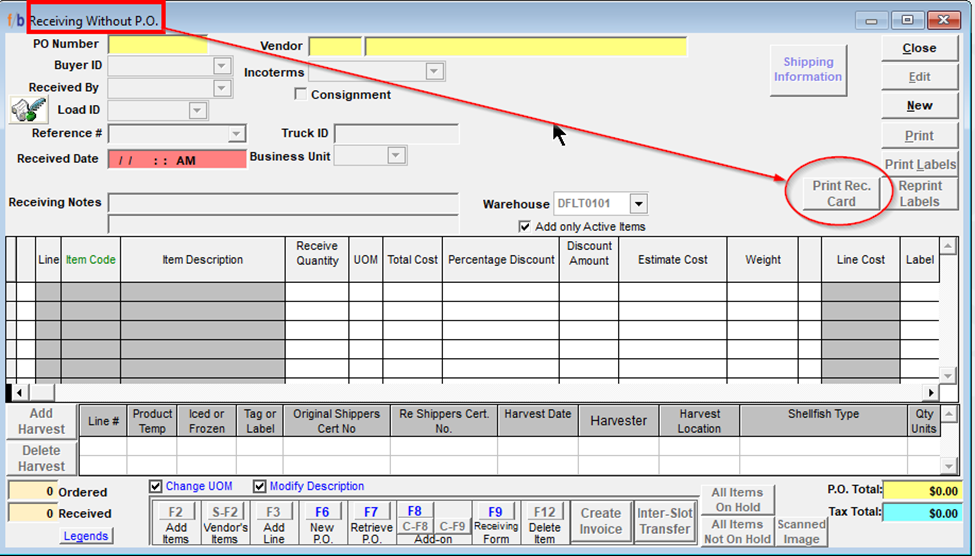Open the Shipping Information button
Image resolution: width=975 pixels, height=556 pixels.
pyautogui.click(x=807, y=70)
